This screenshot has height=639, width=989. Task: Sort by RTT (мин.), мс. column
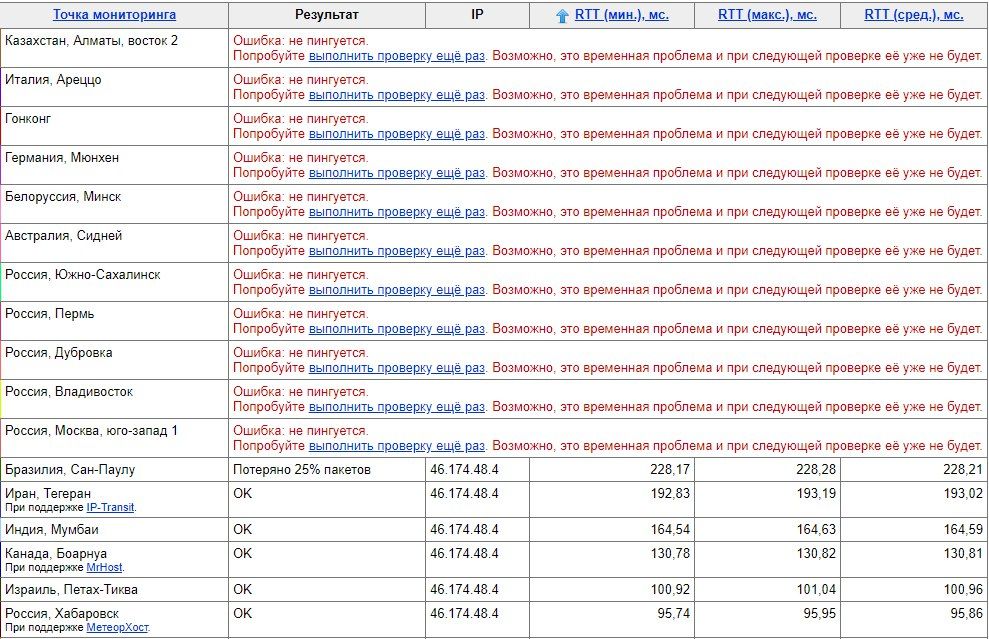[x=621, y=15]
